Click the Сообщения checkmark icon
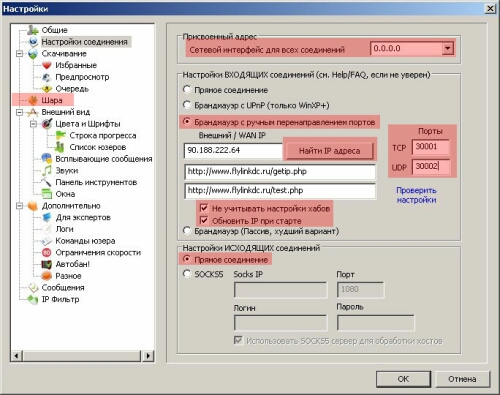Viewport: 500px width, 395px height. [x=33, y=287]
